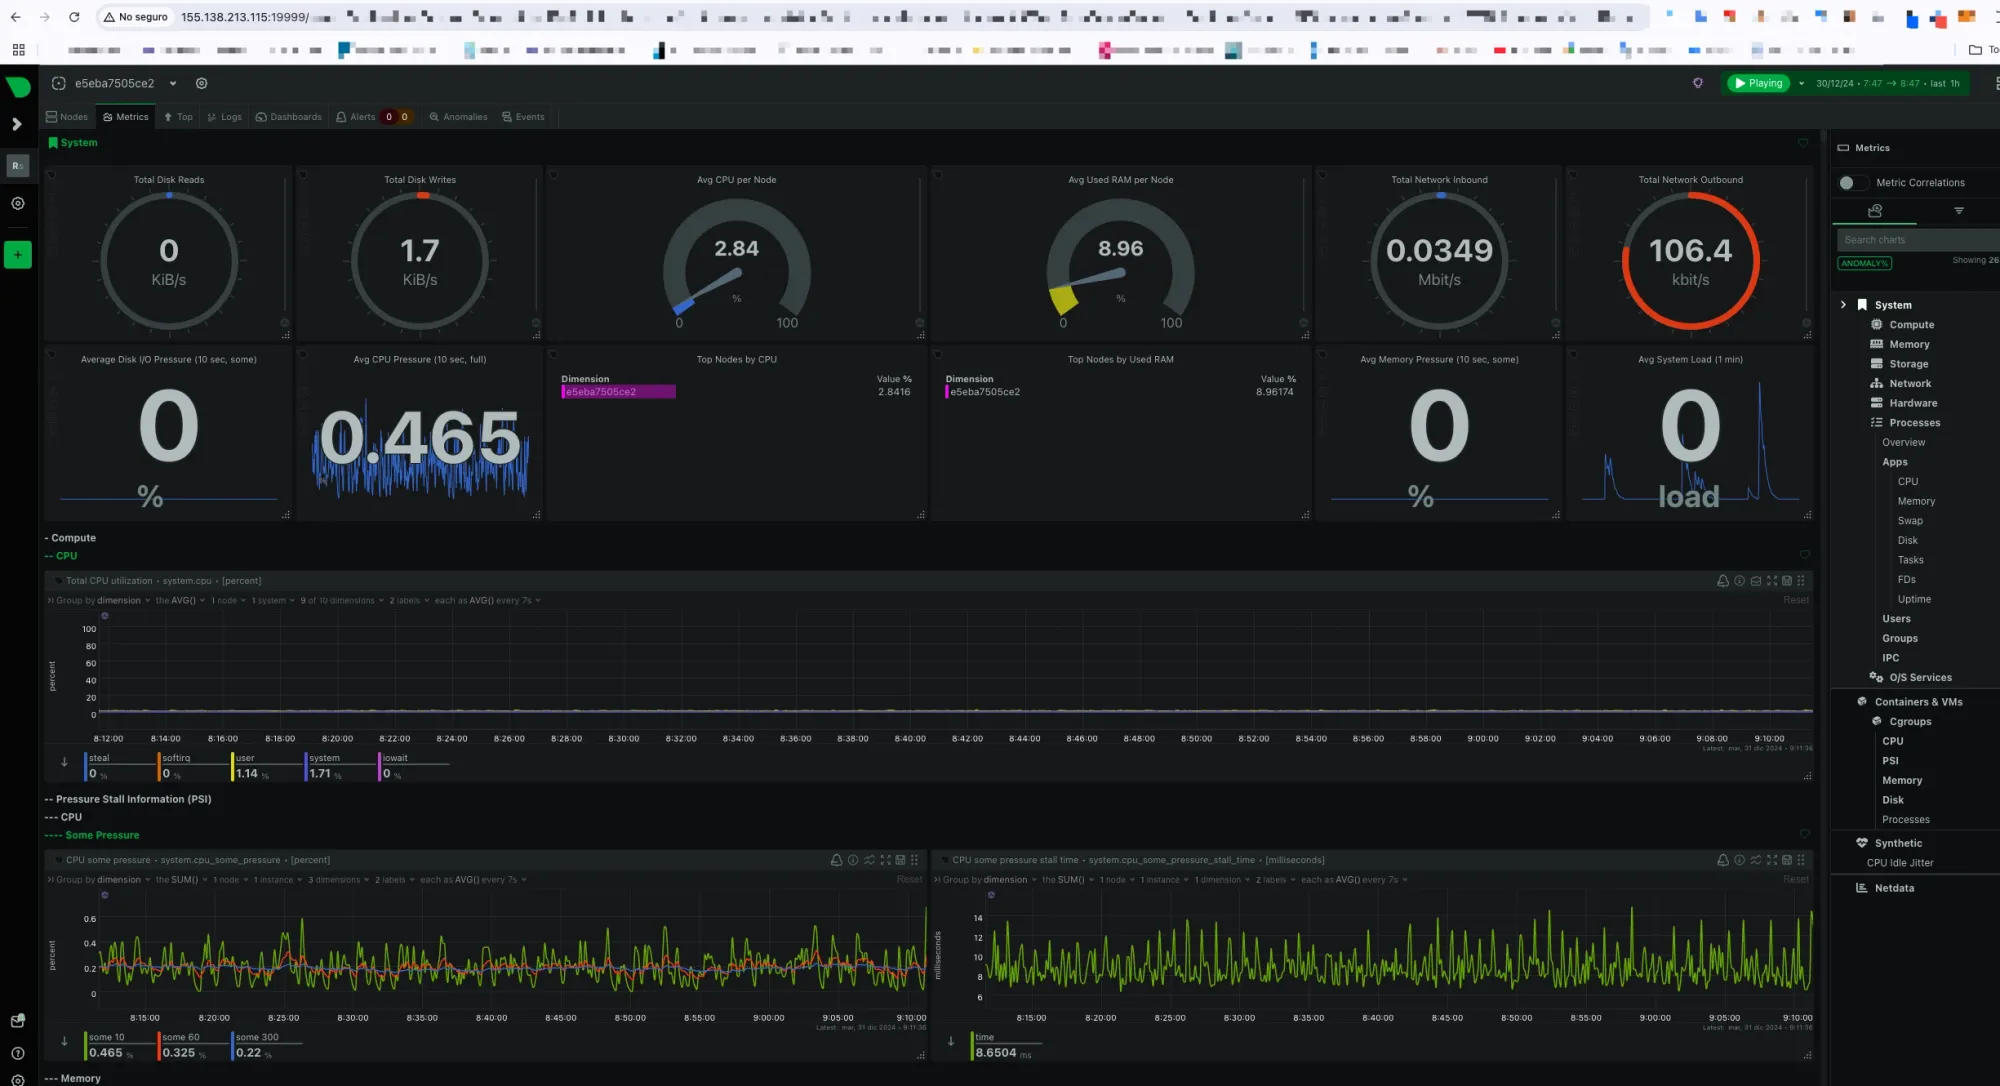Click the green Netdata logo icon

tap(18, 87)
